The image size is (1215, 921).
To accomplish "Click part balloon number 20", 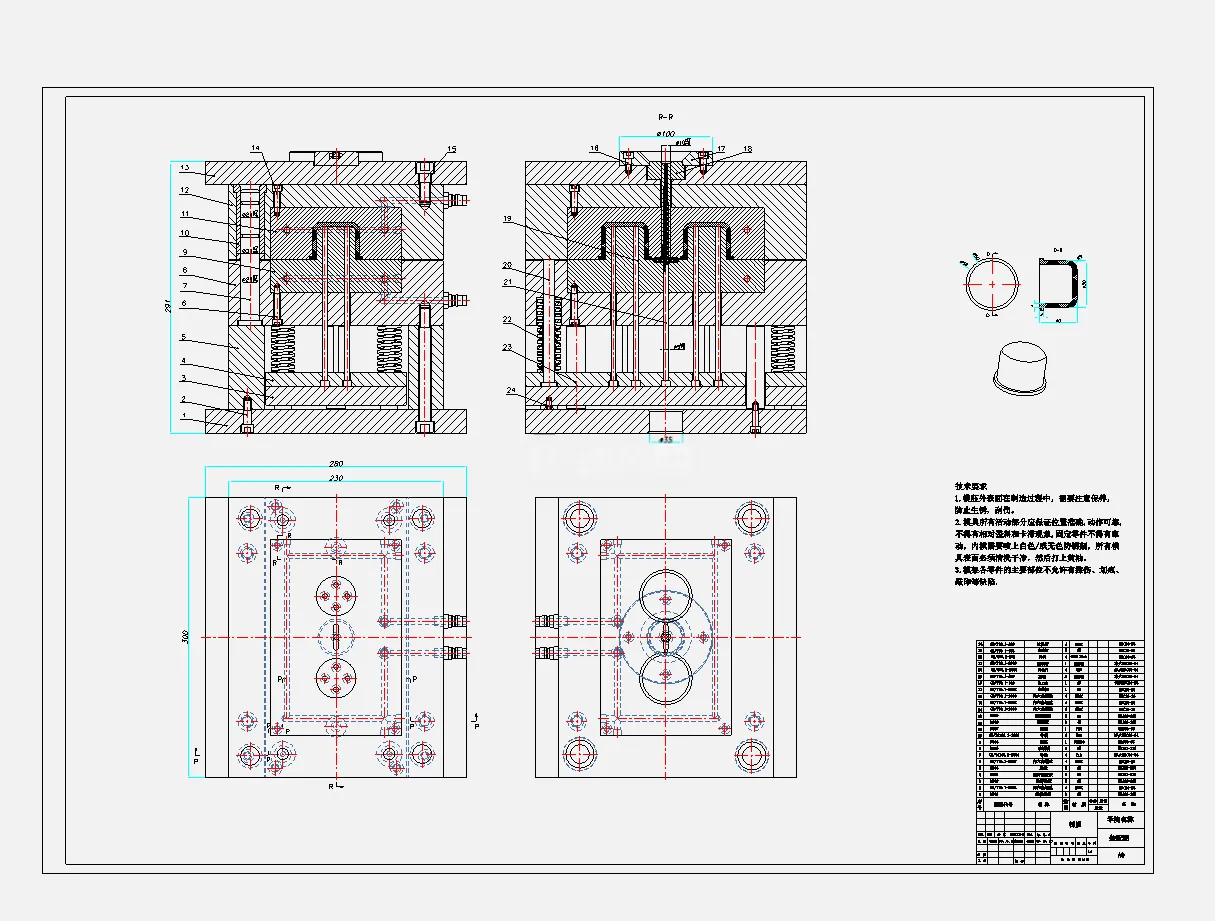I will [x=508, y=265].
